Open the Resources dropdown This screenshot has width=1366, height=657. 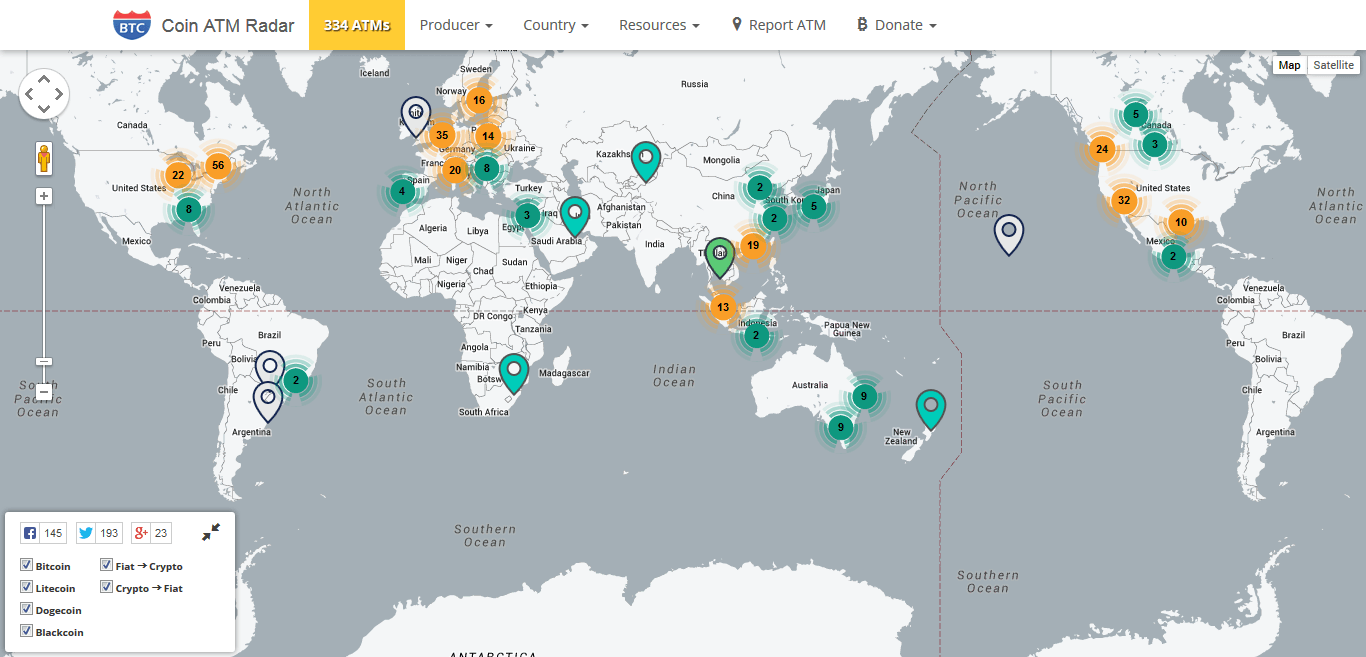pyautogui.click(x=659, y=24)
